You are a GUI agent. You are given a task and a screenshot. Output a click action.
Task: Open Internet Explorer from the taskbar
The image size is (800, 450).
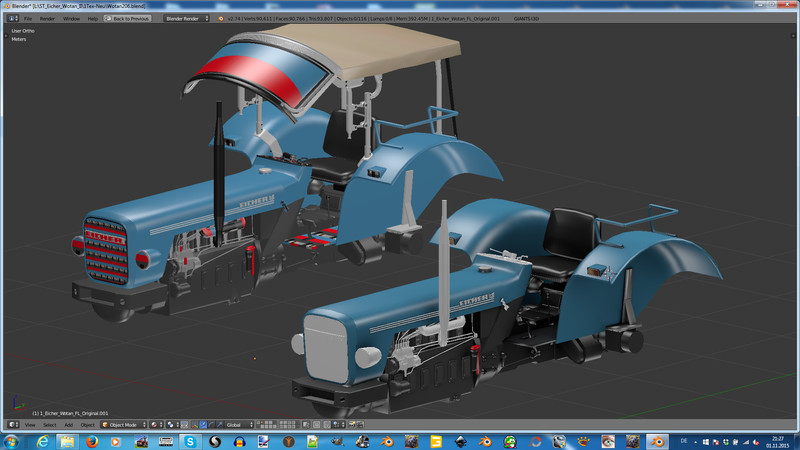click(43, 442)
